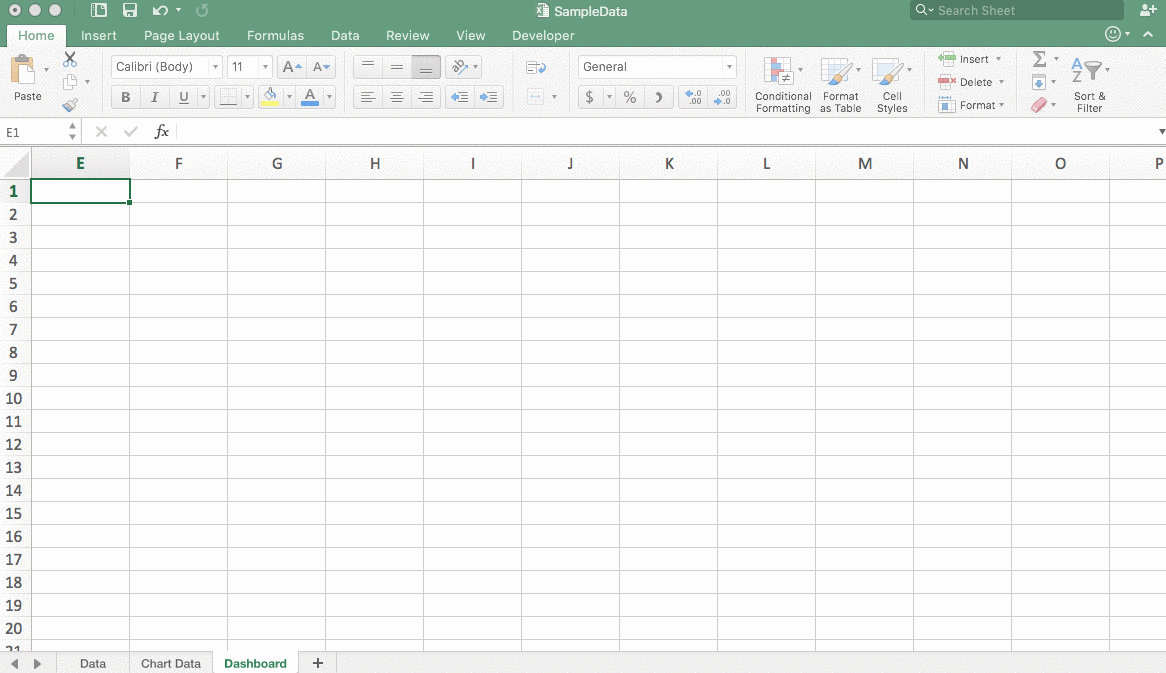The image size is (1166, 673).
Task: Open the Borders dropdown arrow
Action: tap(247, 97)
